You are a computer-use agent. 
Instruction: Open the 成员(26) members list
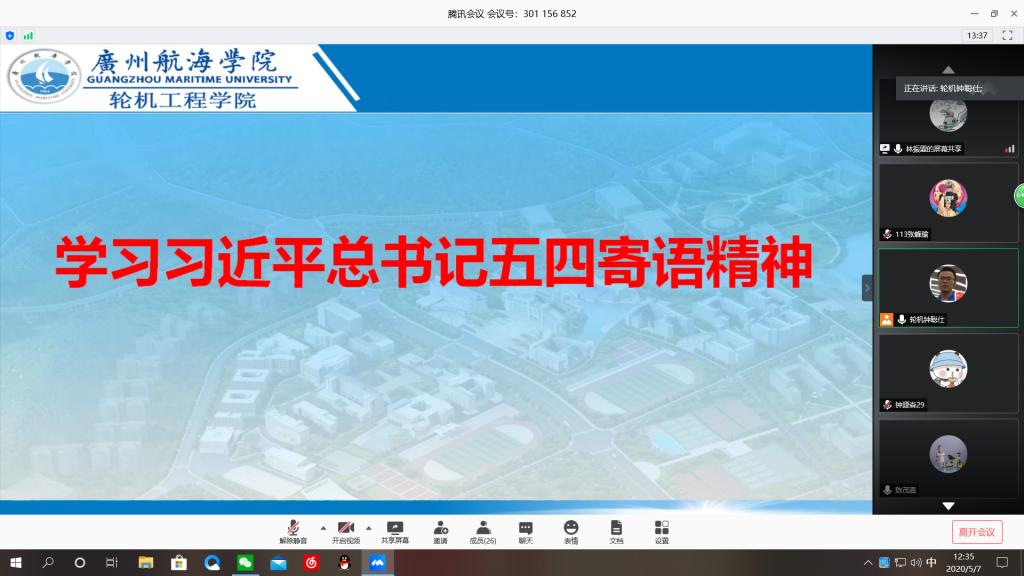point(483,531)
